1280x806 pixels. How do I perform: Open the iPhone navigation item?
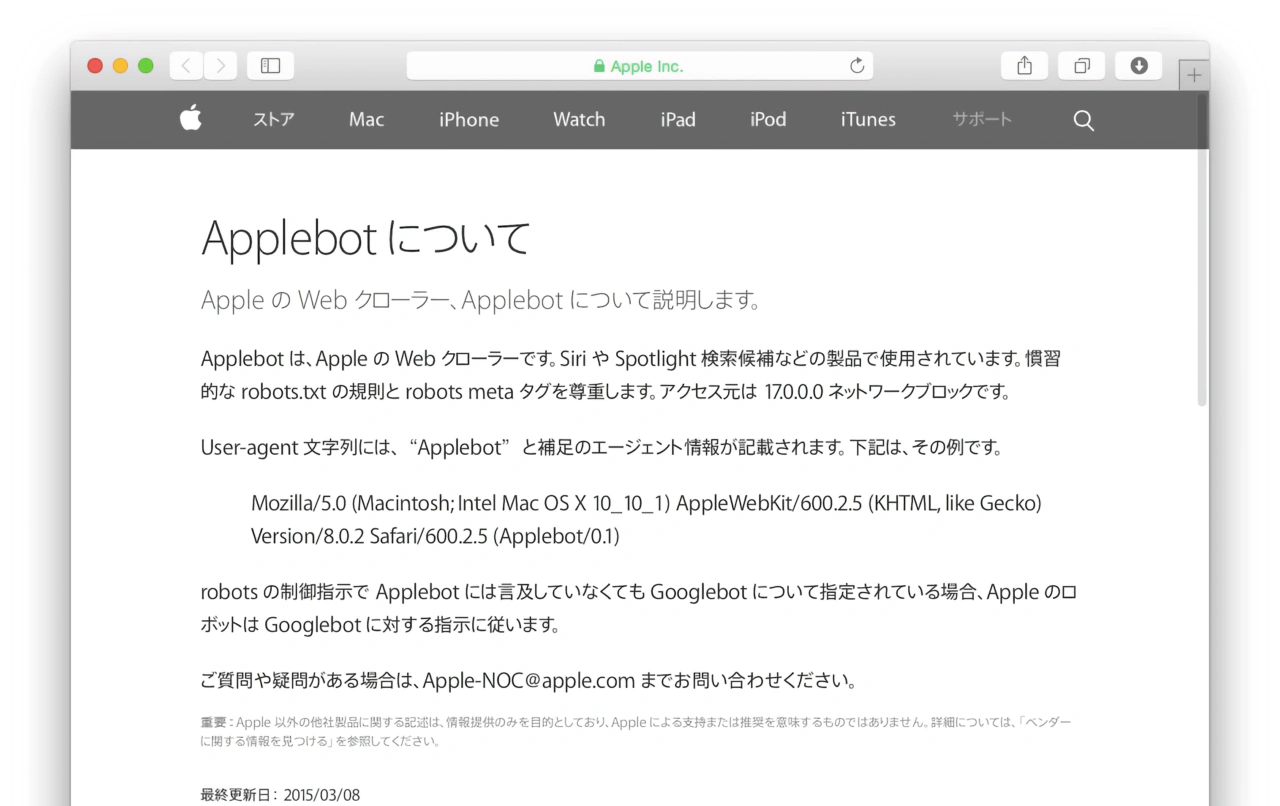point(469,120)
